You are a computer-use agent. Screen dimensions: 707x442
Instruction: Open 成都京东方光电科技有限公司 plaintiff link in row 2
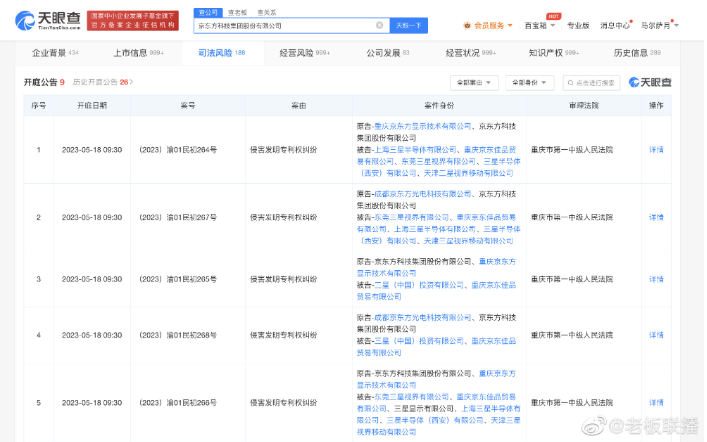[422, 194]
